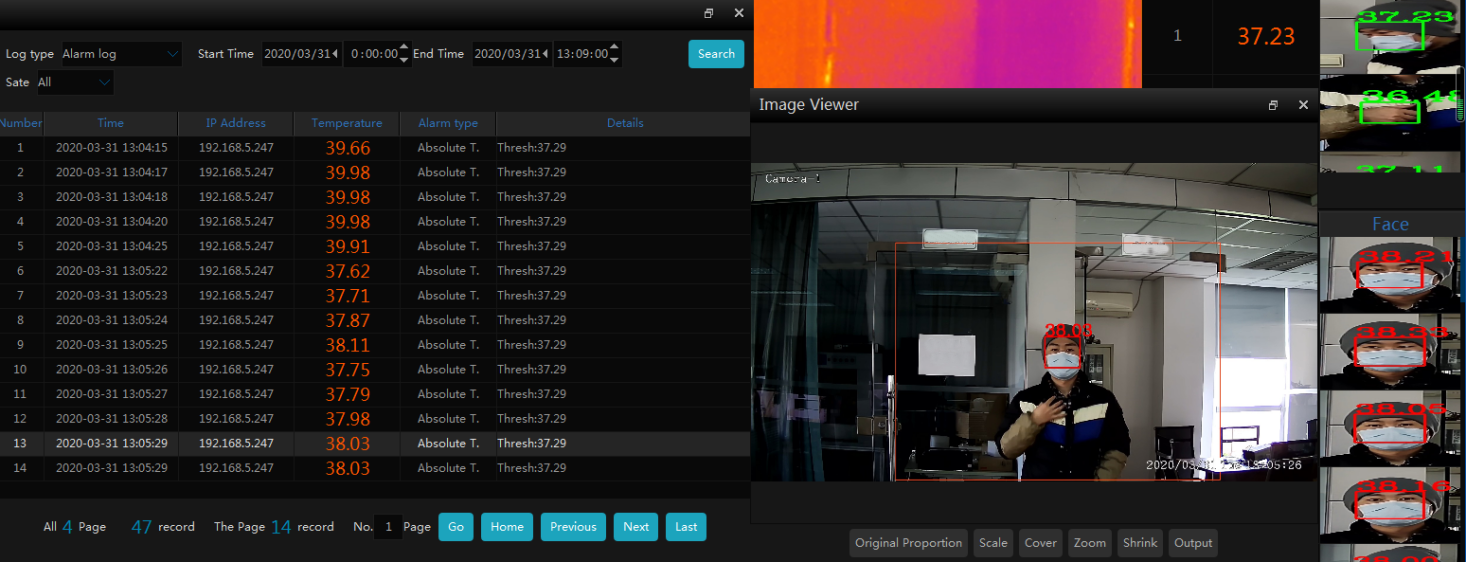Click the camera snapshot in Image Viewer

[x=1034, y=322]
